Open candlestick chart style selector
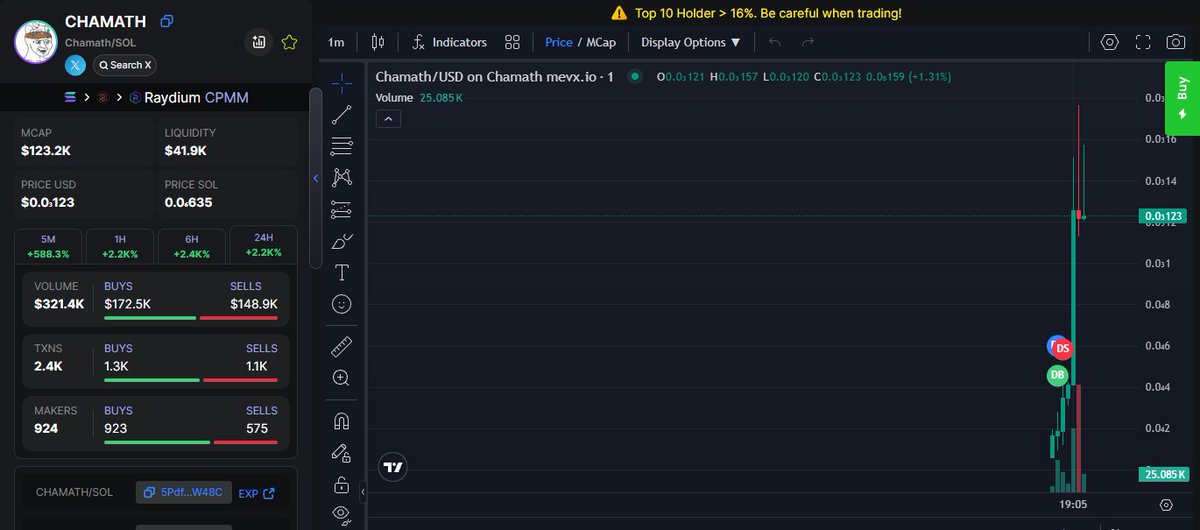1200x530 pixels. pyautogui.click(x=377, y=42)
